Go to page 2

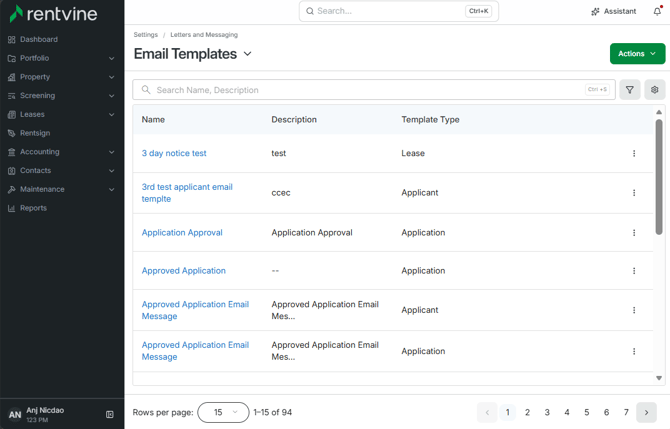click(x=527, y=412)
